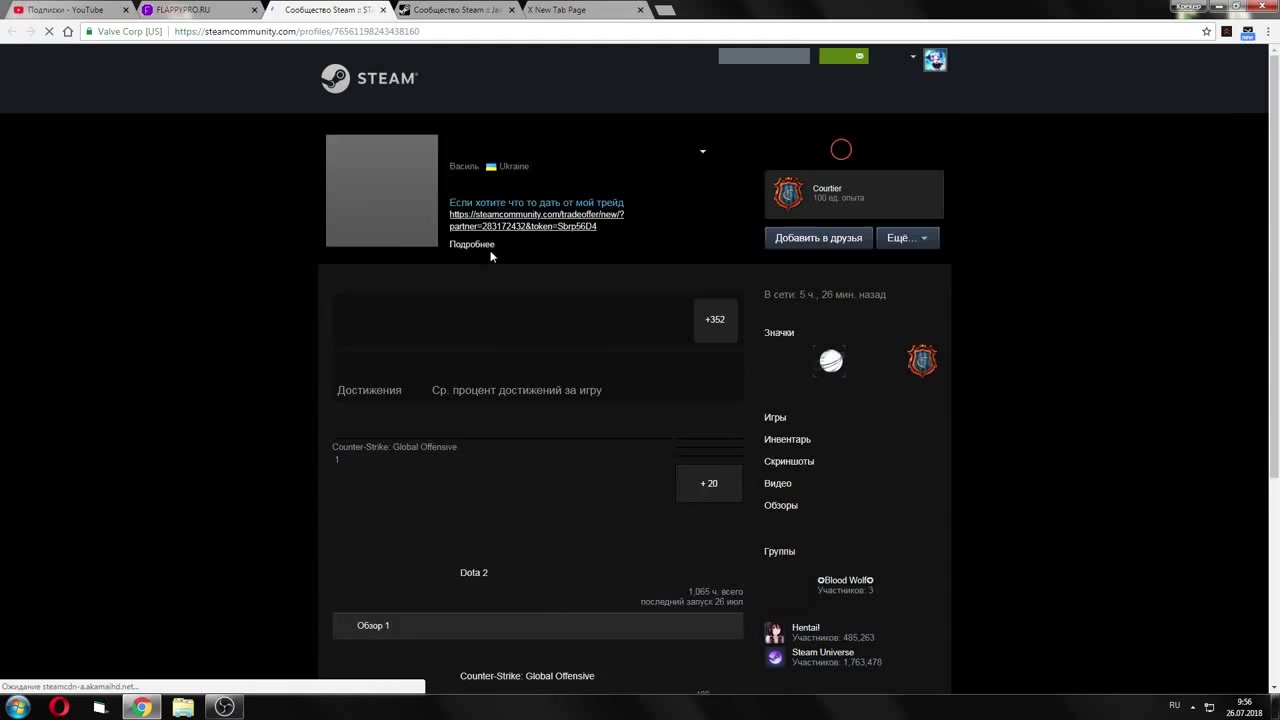
Task: Open the Windows Start button
Action: pos(18,707)
